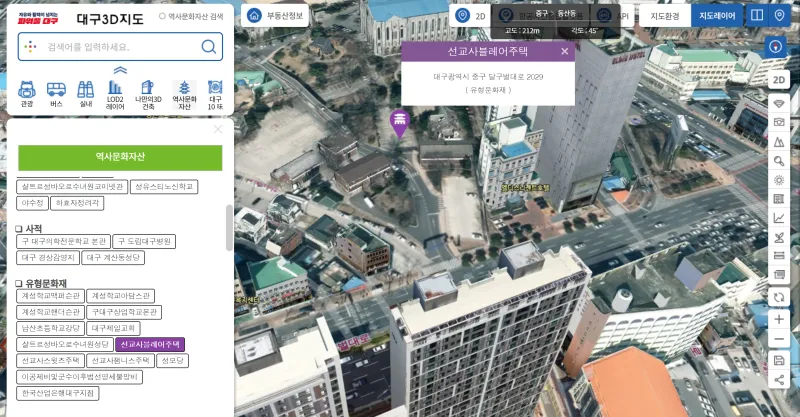
Task: Open the 지도환경 tab
Action: tap(665, 16)
